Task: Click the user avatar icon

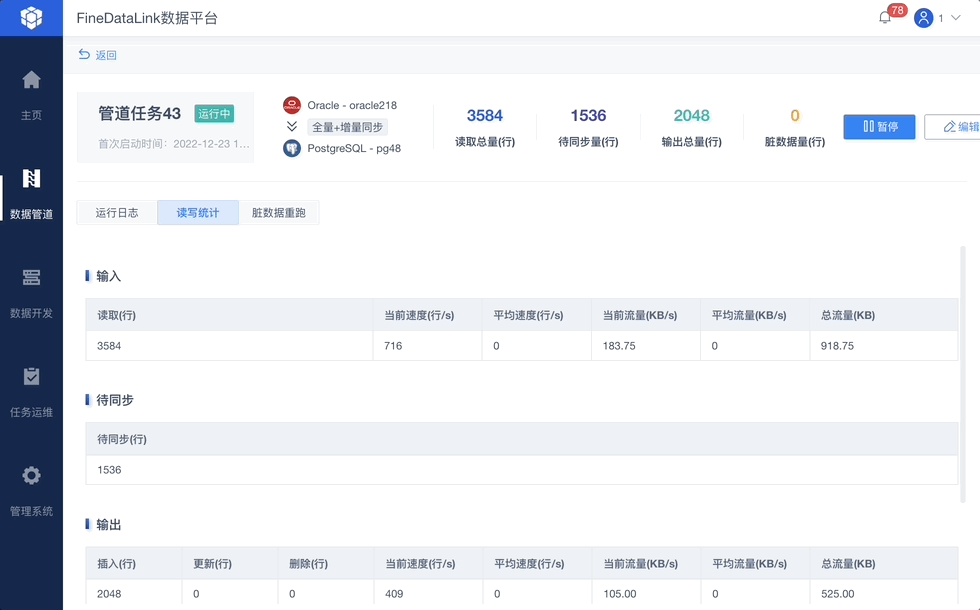Action: [x=923, y=18]
